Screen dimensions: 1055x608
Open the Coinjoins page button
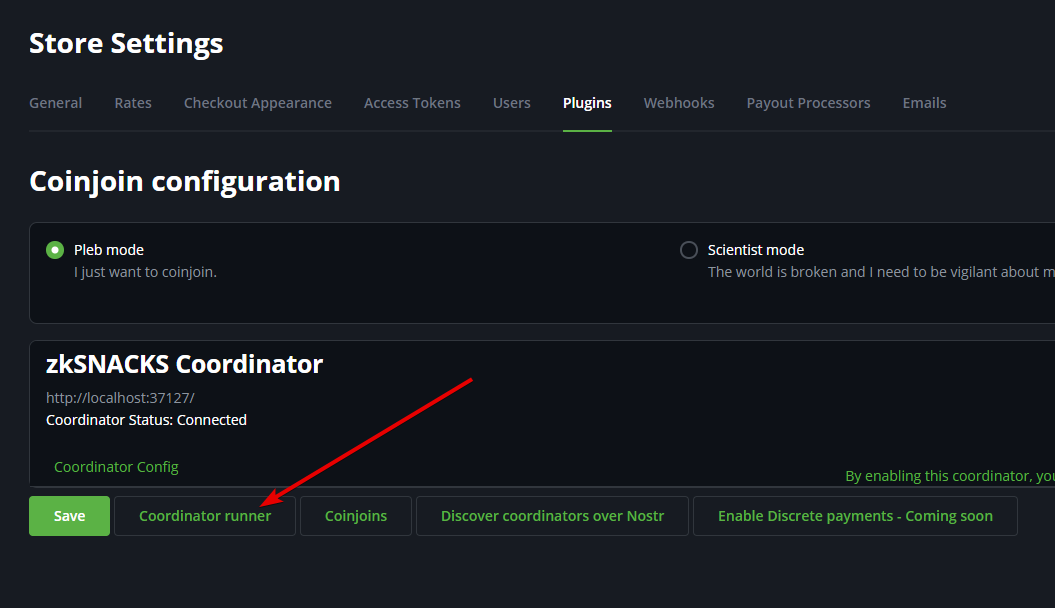click(356, 516)
